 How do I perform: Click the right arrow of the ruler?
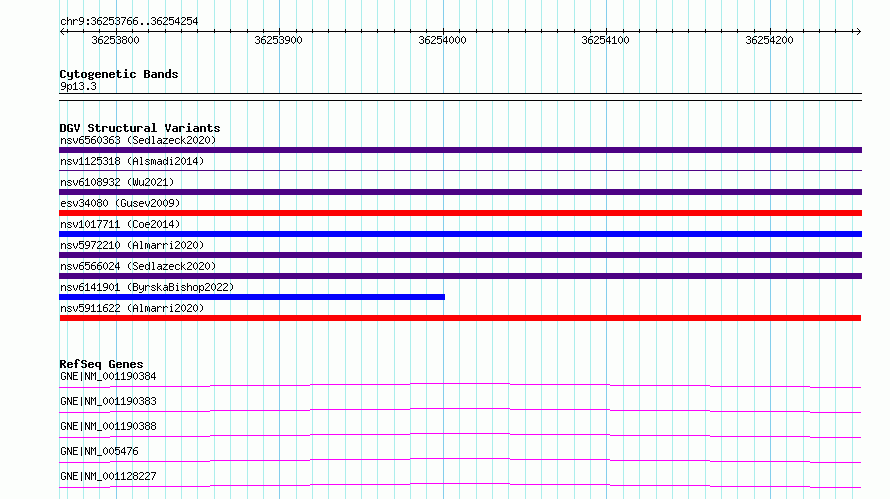click(x=858, y=31)
